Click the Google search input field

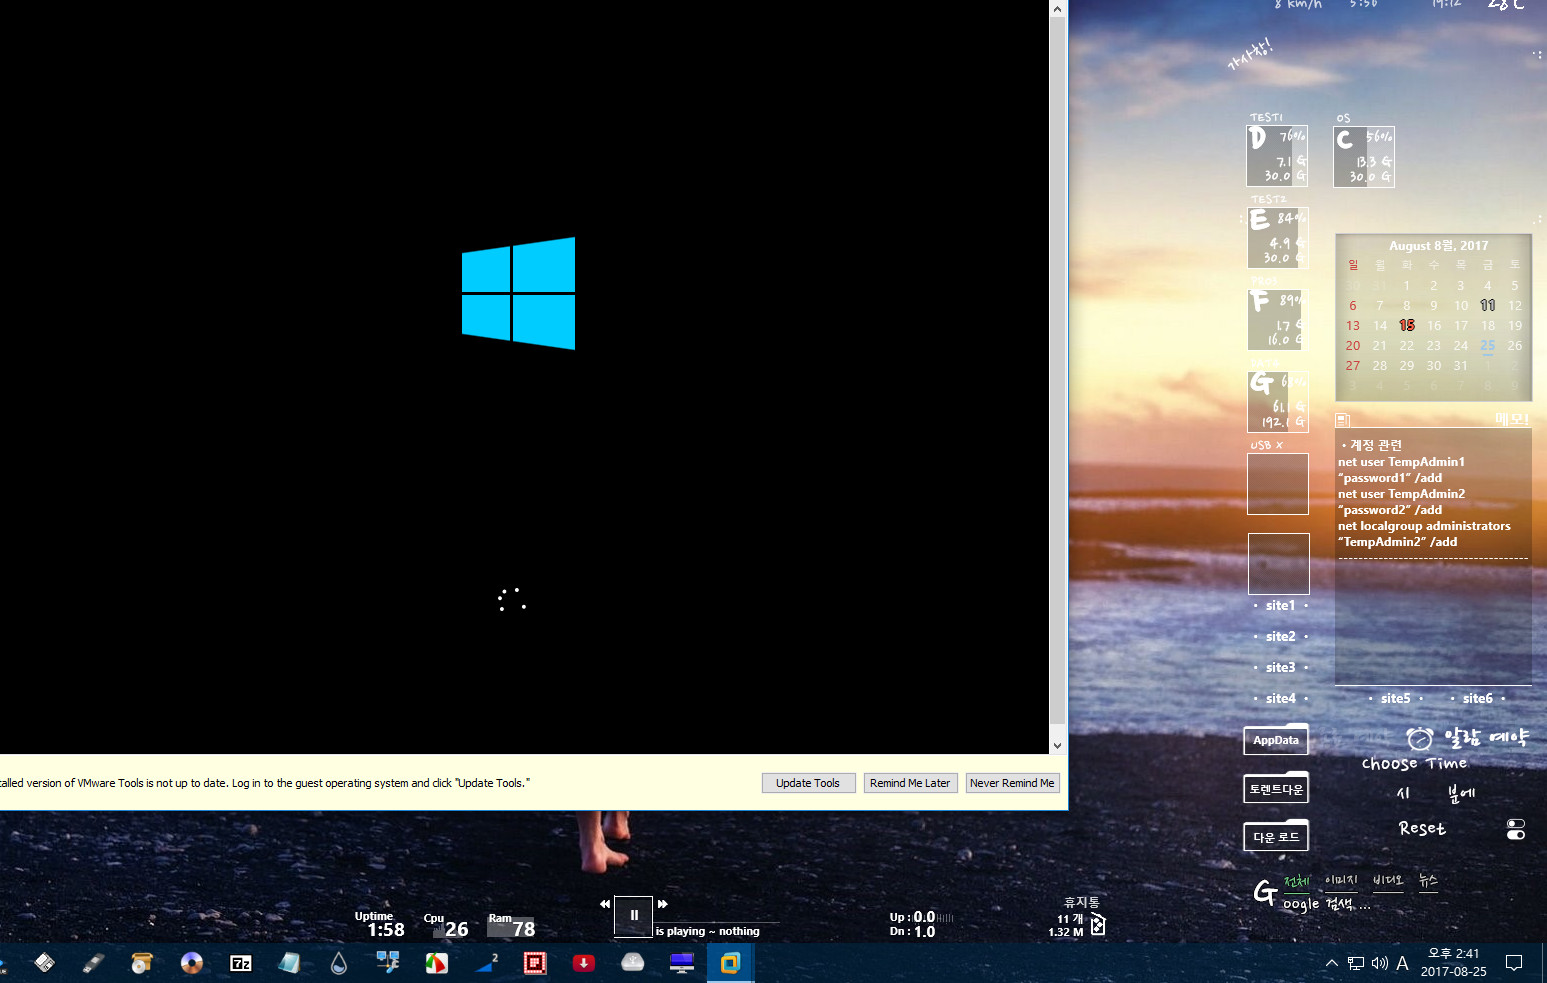[1326, 904]
